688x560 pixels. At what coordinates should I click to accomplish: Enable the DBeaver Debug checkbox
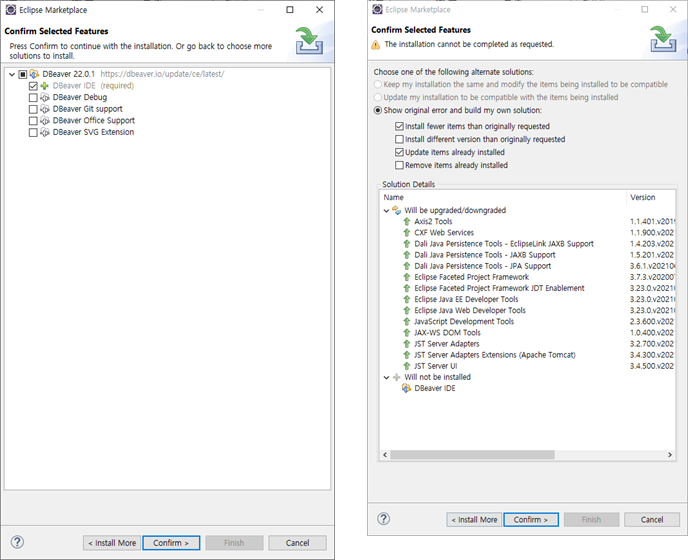(x=33, y=97)
